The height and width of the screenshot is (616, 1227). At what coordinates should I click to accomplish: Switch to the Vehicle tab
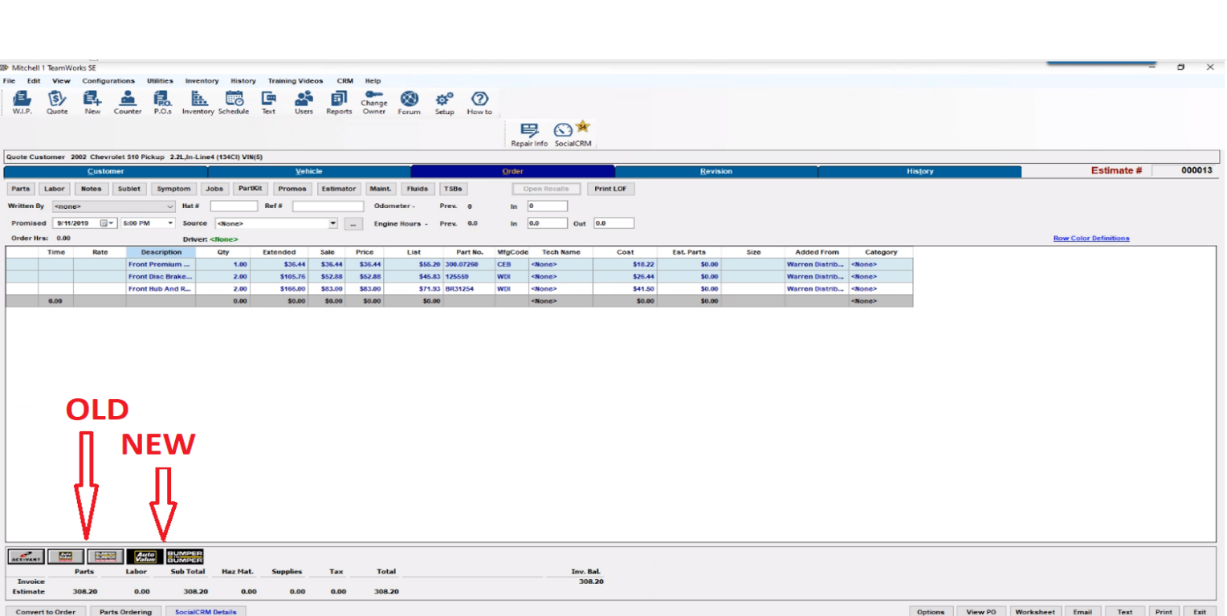[309, 171]
